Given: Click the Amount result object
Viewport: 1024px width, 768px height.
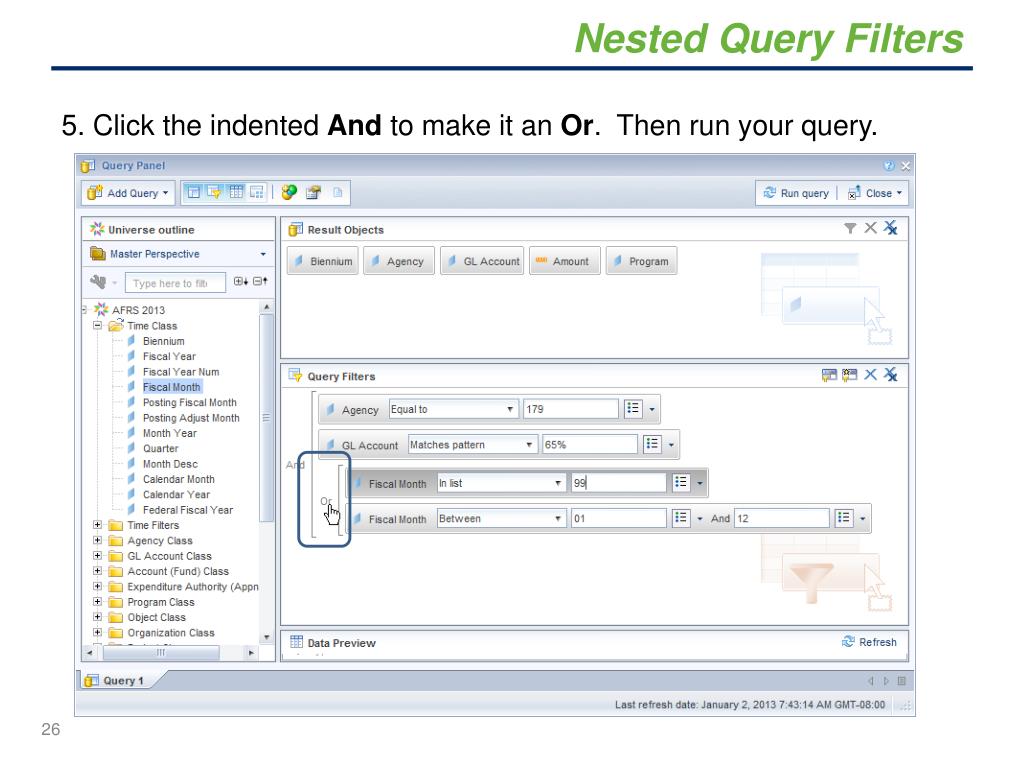Looking at the screenshot, I should [565, 261].
